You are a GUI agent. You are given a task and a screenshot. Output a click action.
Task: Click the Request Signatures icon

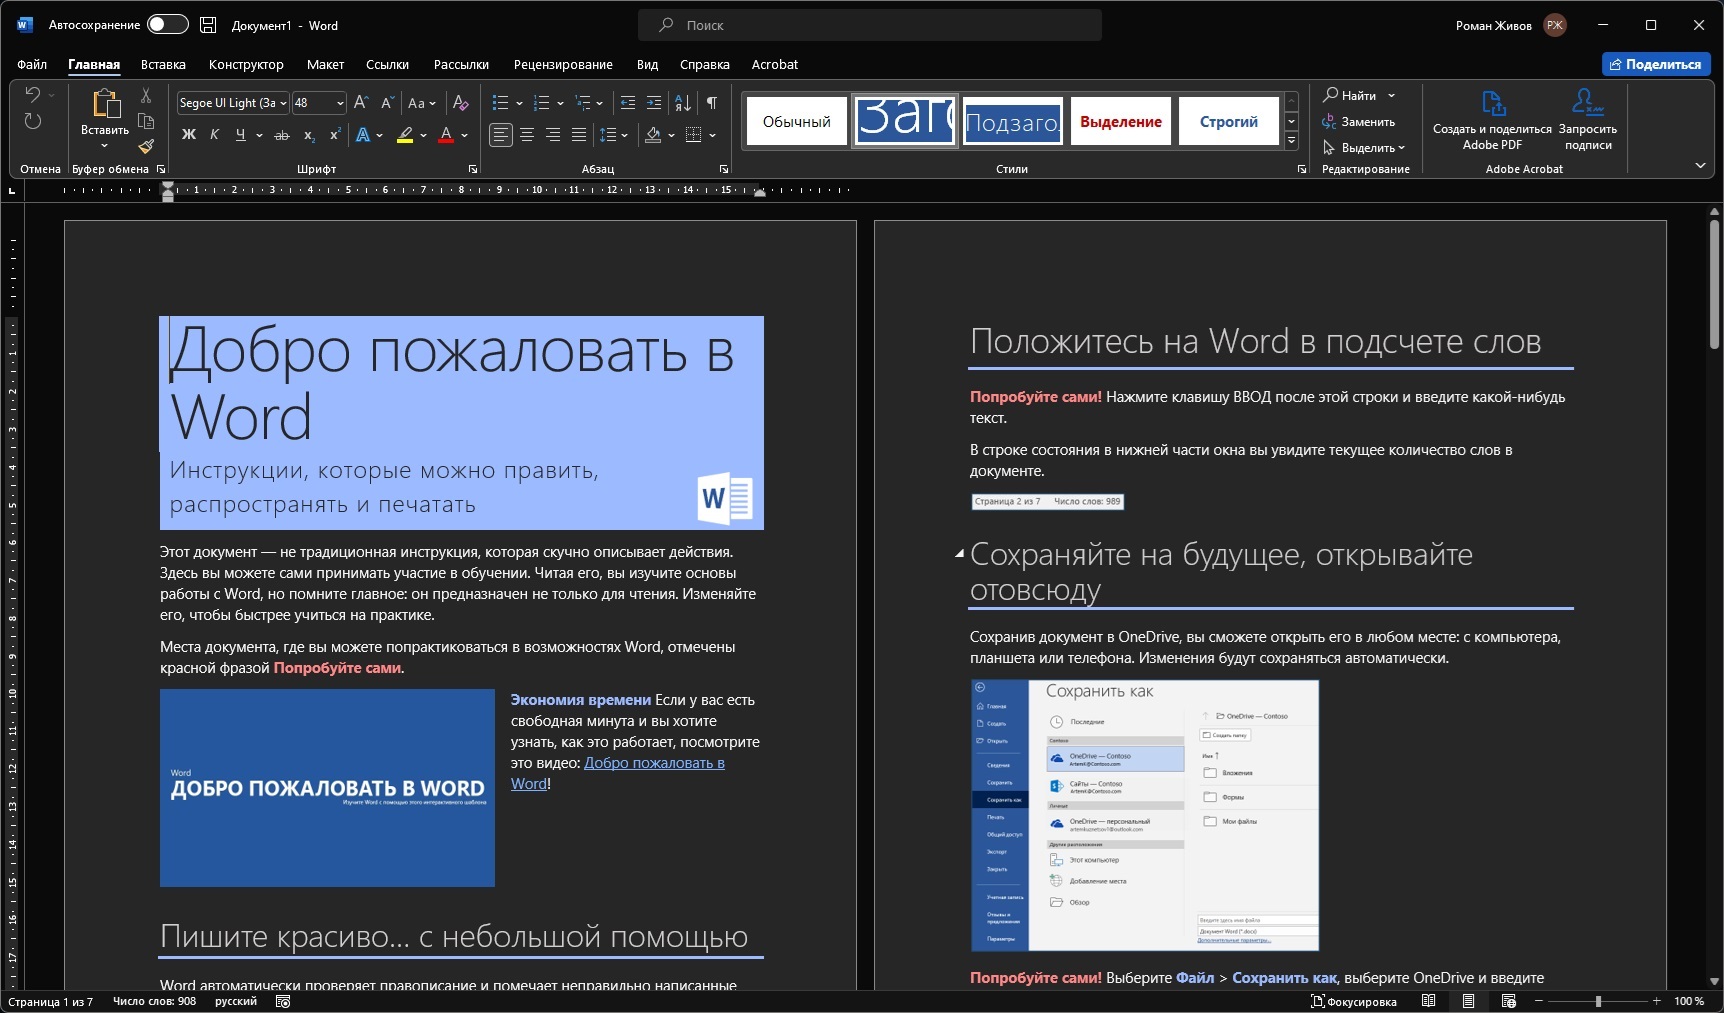pos(1588,102)
